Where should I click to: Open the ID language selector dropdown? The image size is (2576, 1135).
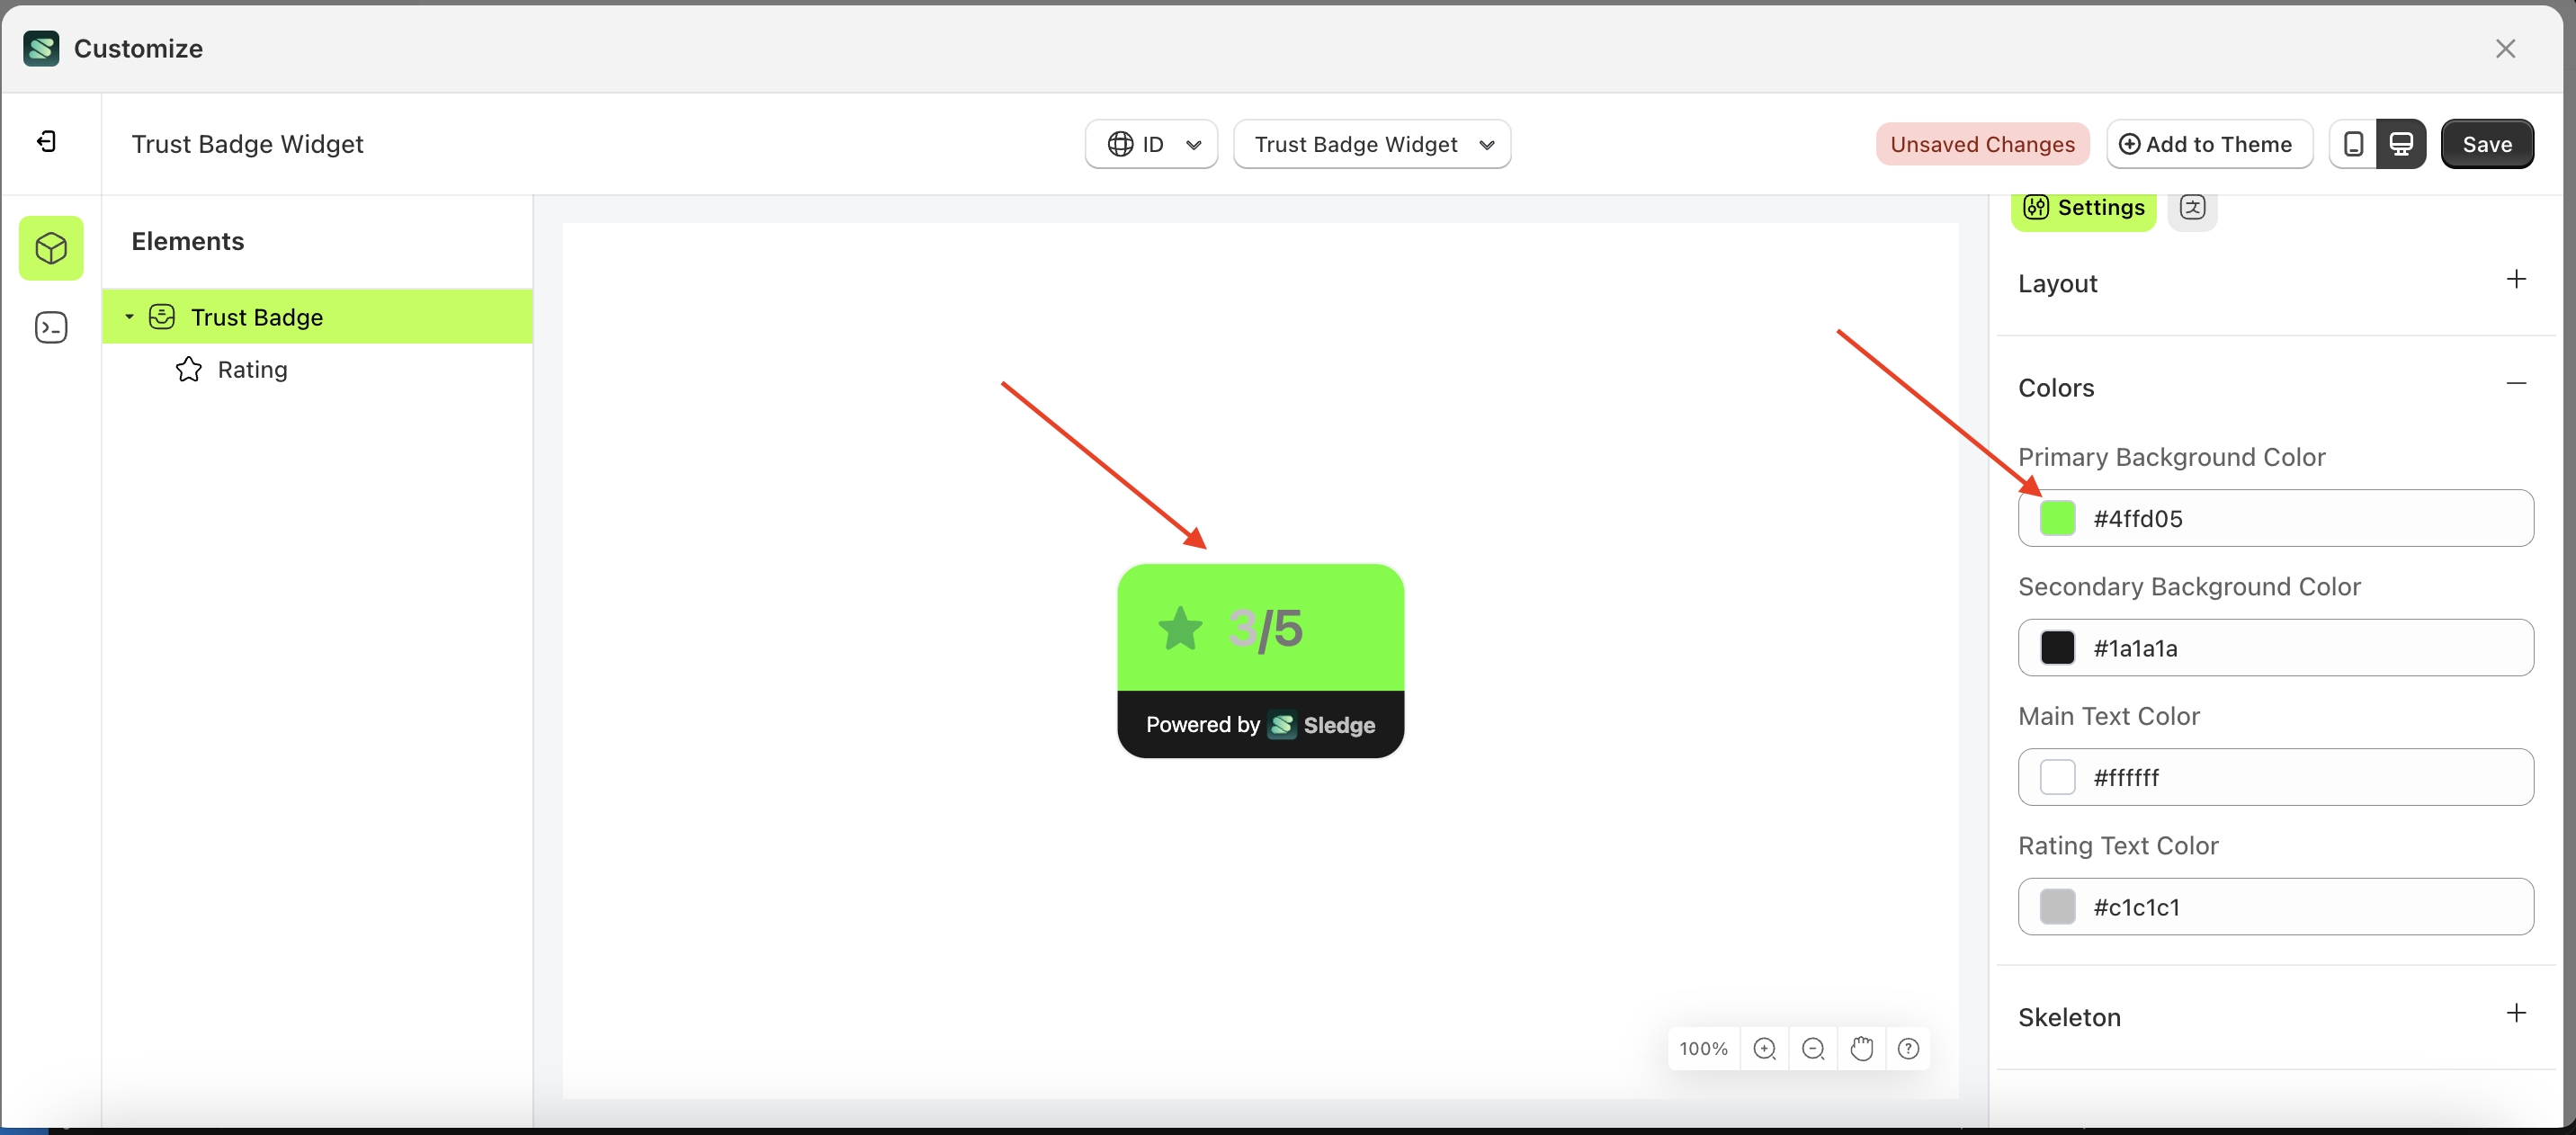[x=1150, y=144]
